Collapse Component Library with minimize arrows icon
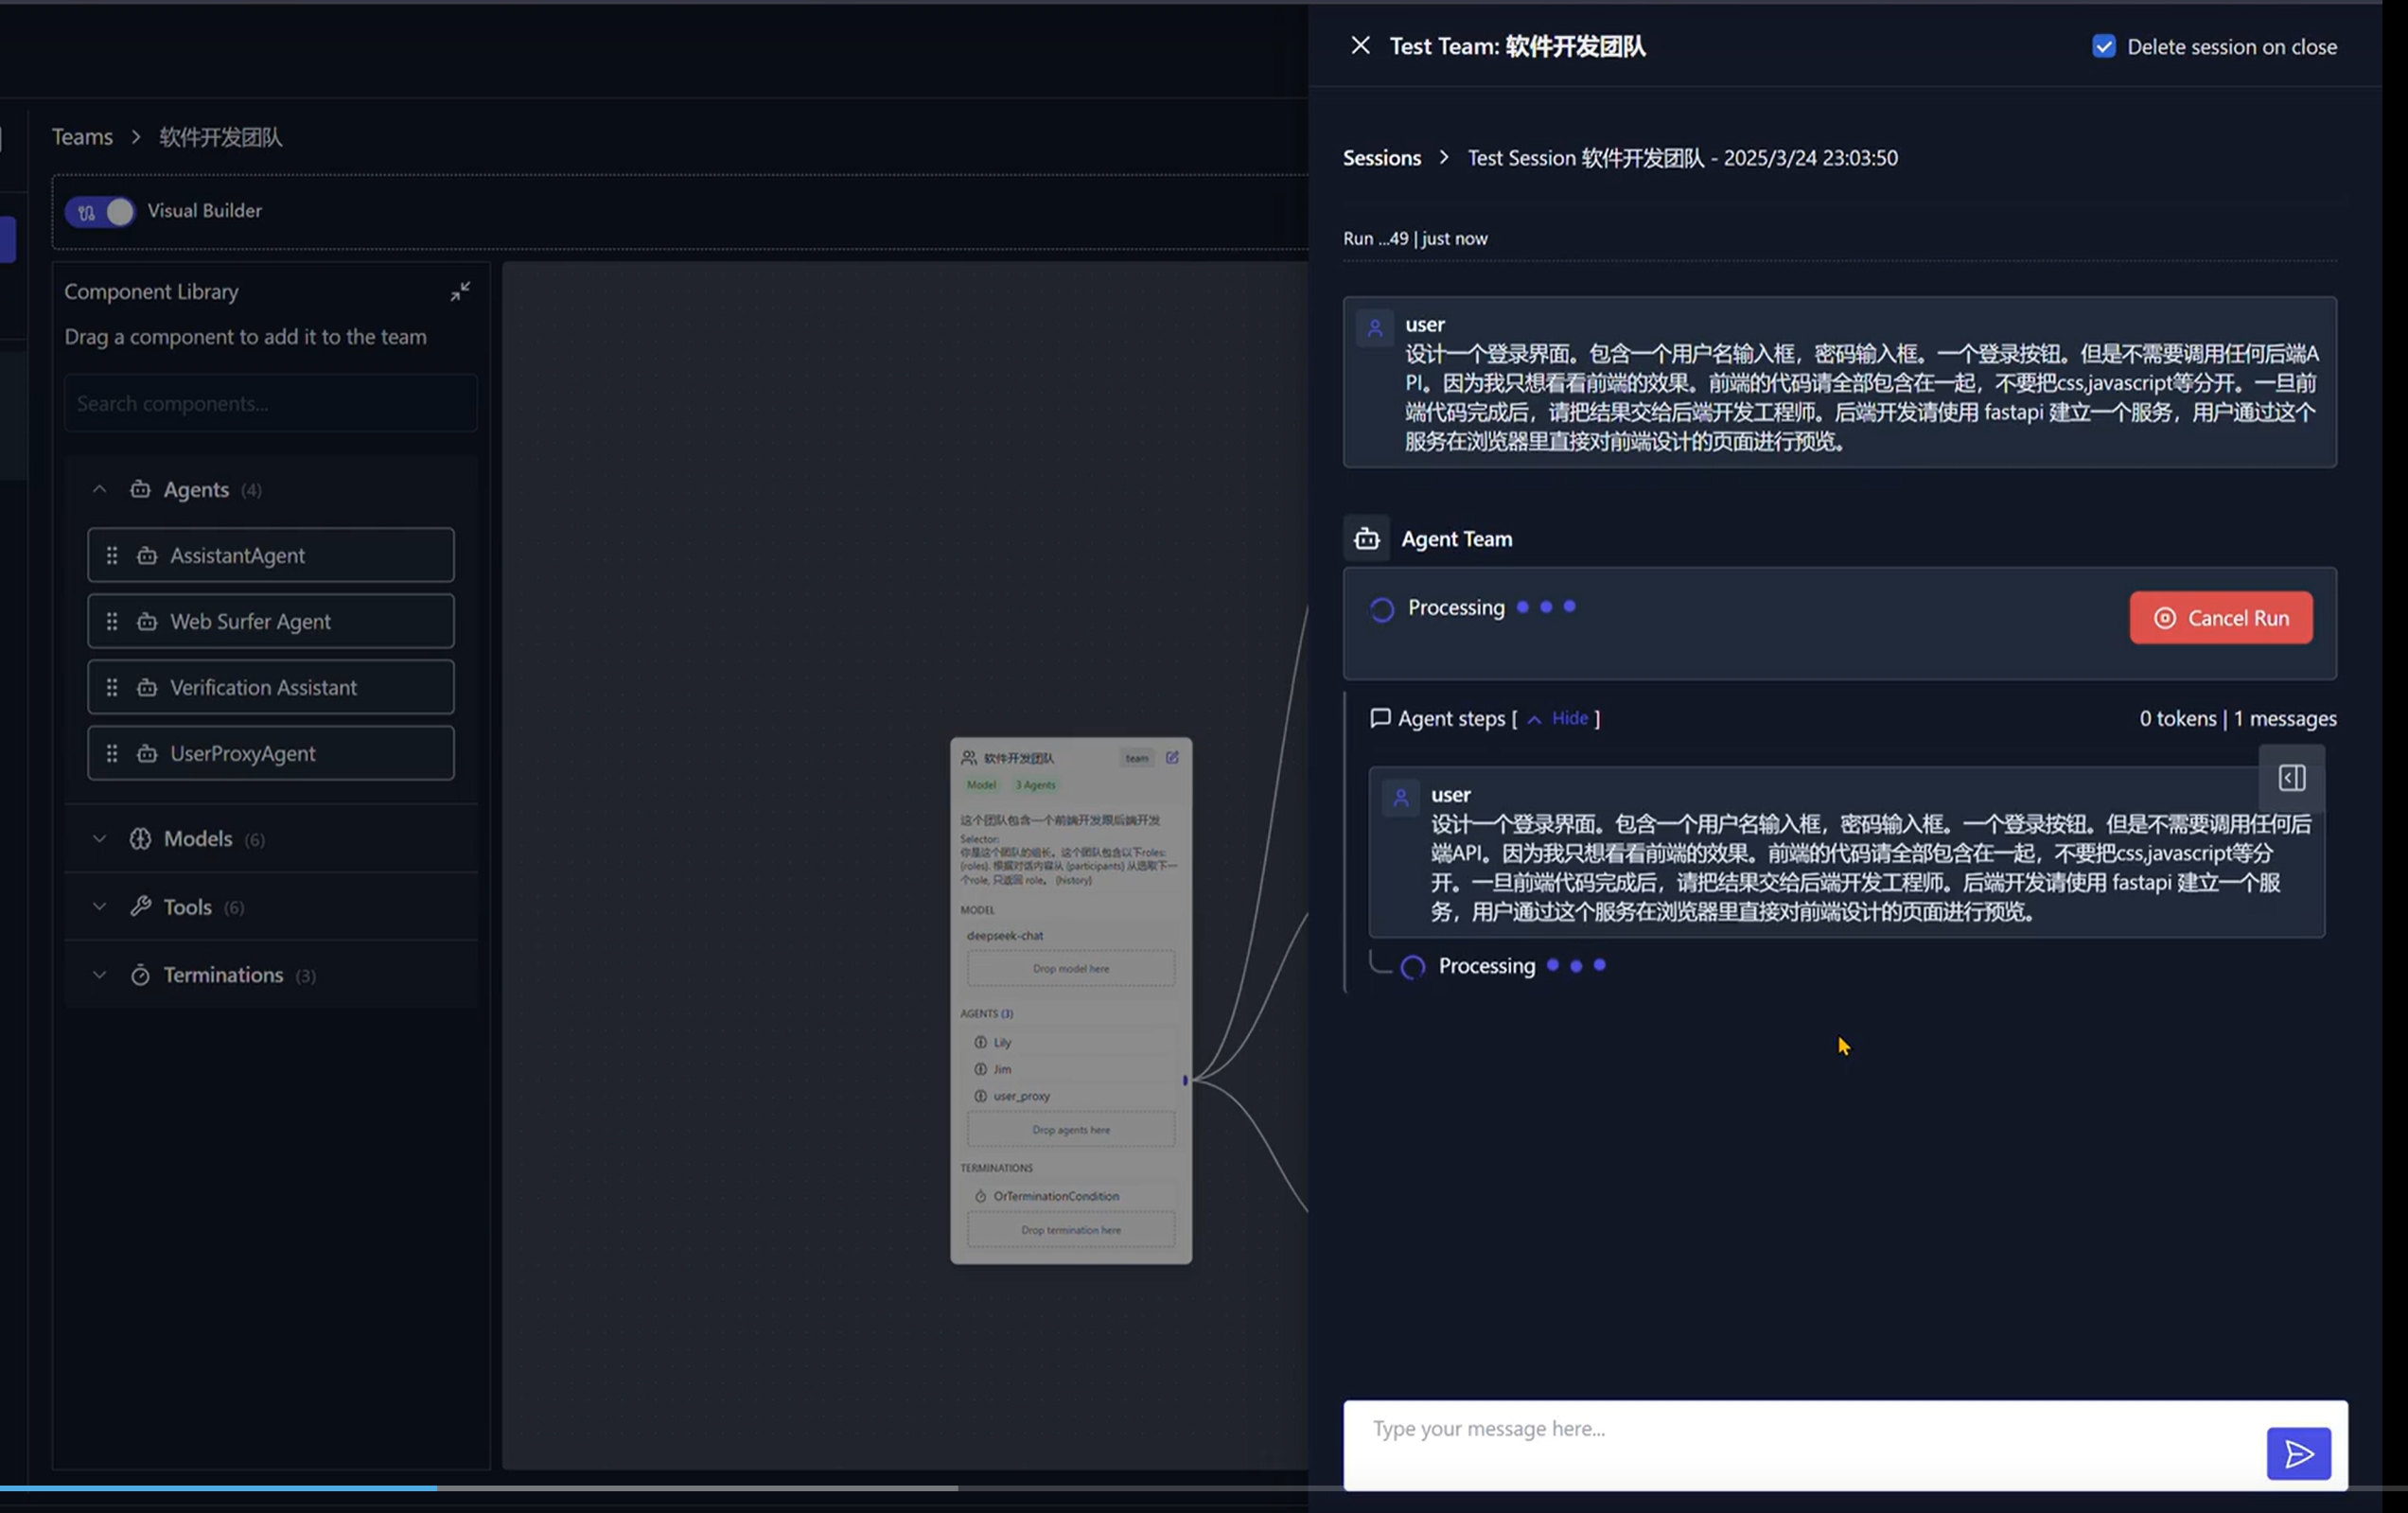Screen dimensions: 2408x1513 click(x=460, y=291)
